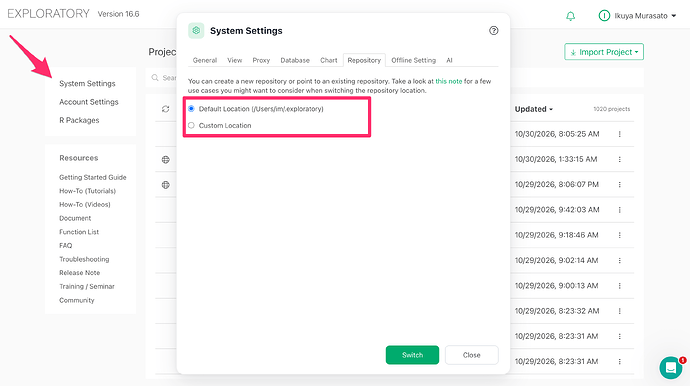Viewport: 690px width, 386px height.
Task: Switch to the General tab
Action: [205, 60]
